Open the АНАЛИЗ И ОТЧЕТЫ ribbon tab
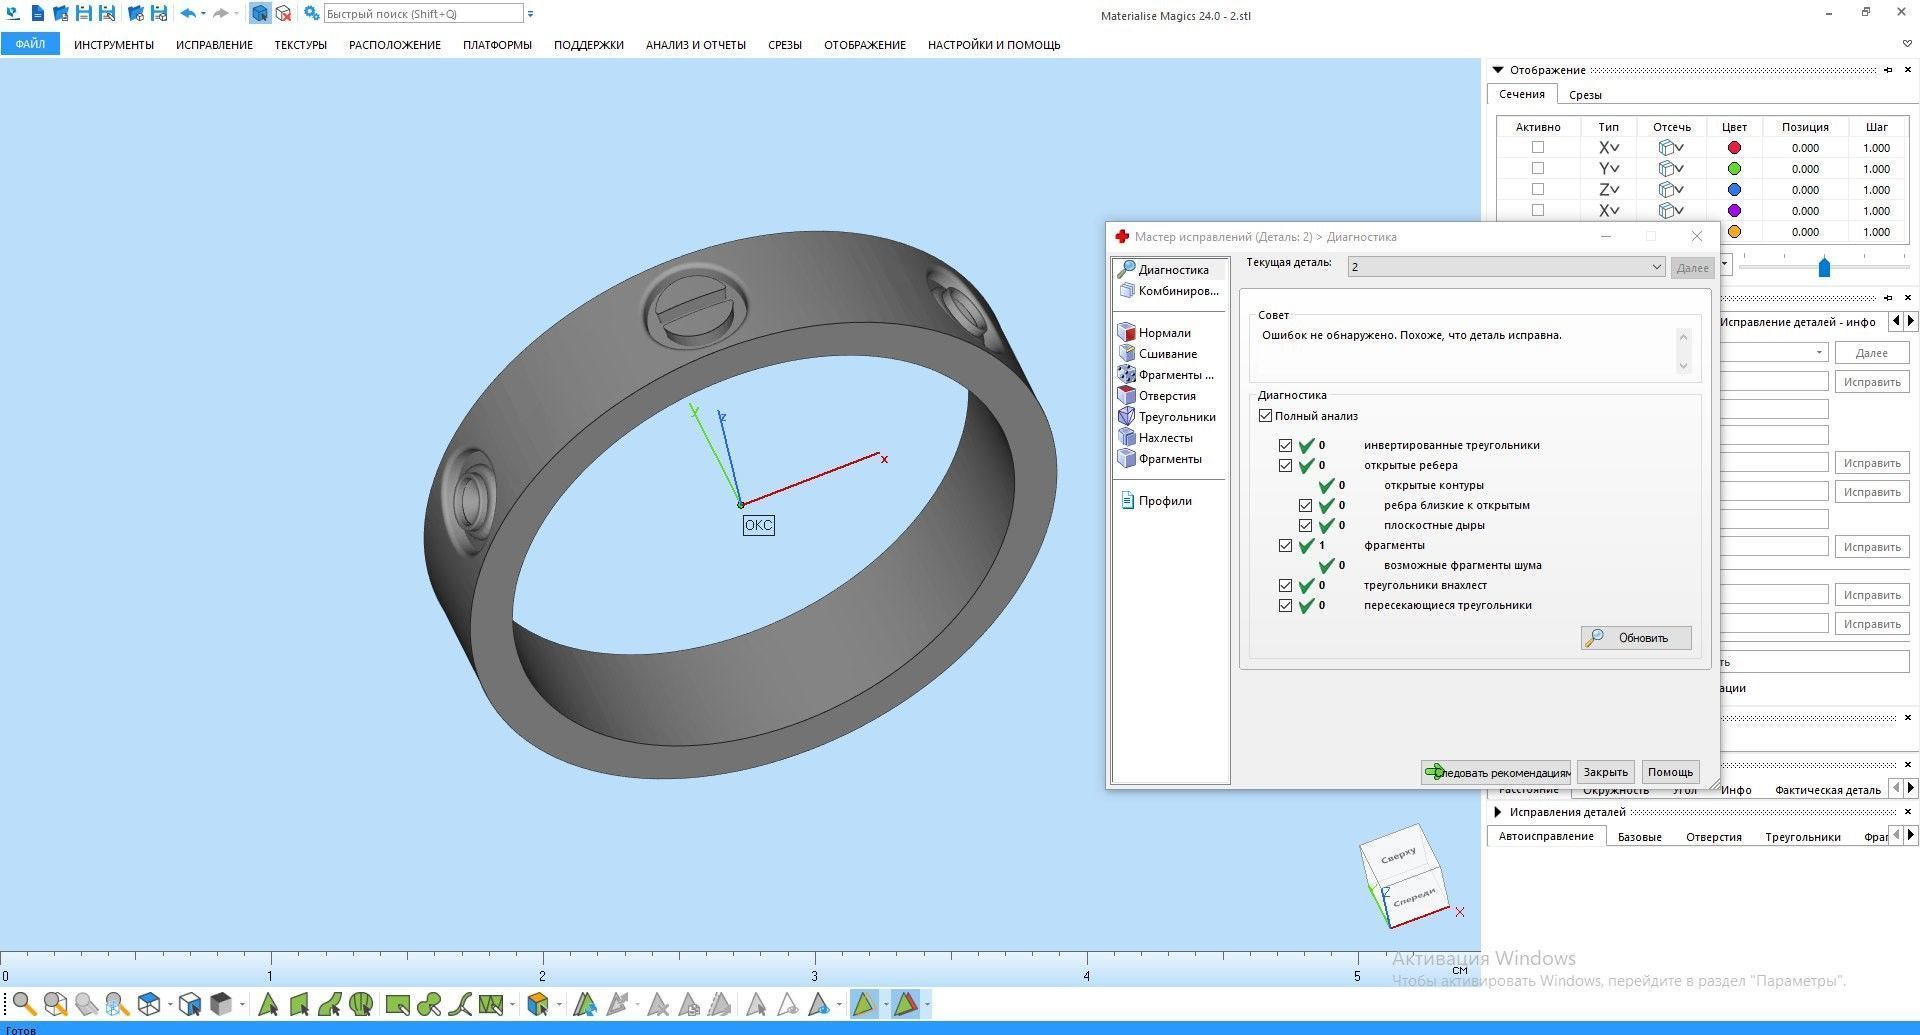Screen dimensions: 1920x1035 coord(695,45)
